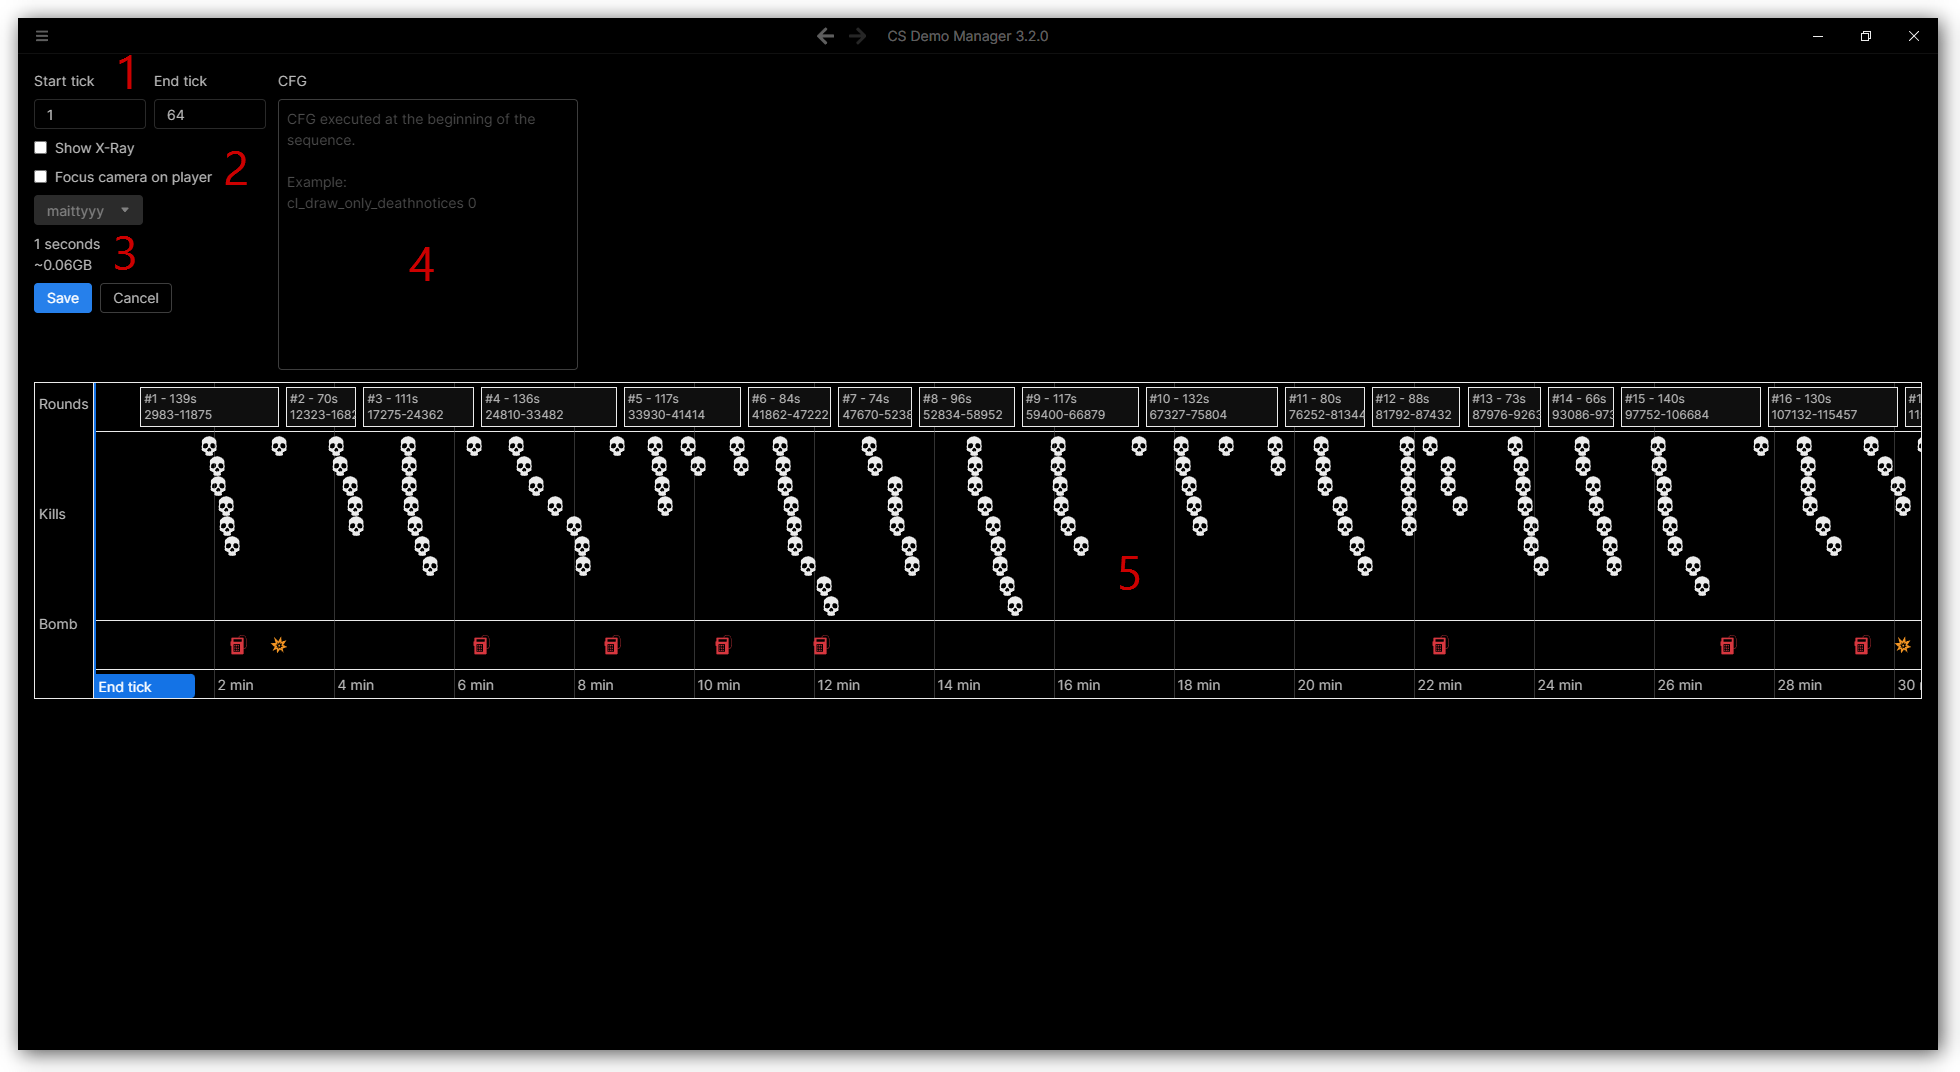
Task: Go back with the left arrow
Action: click(825, 36)
